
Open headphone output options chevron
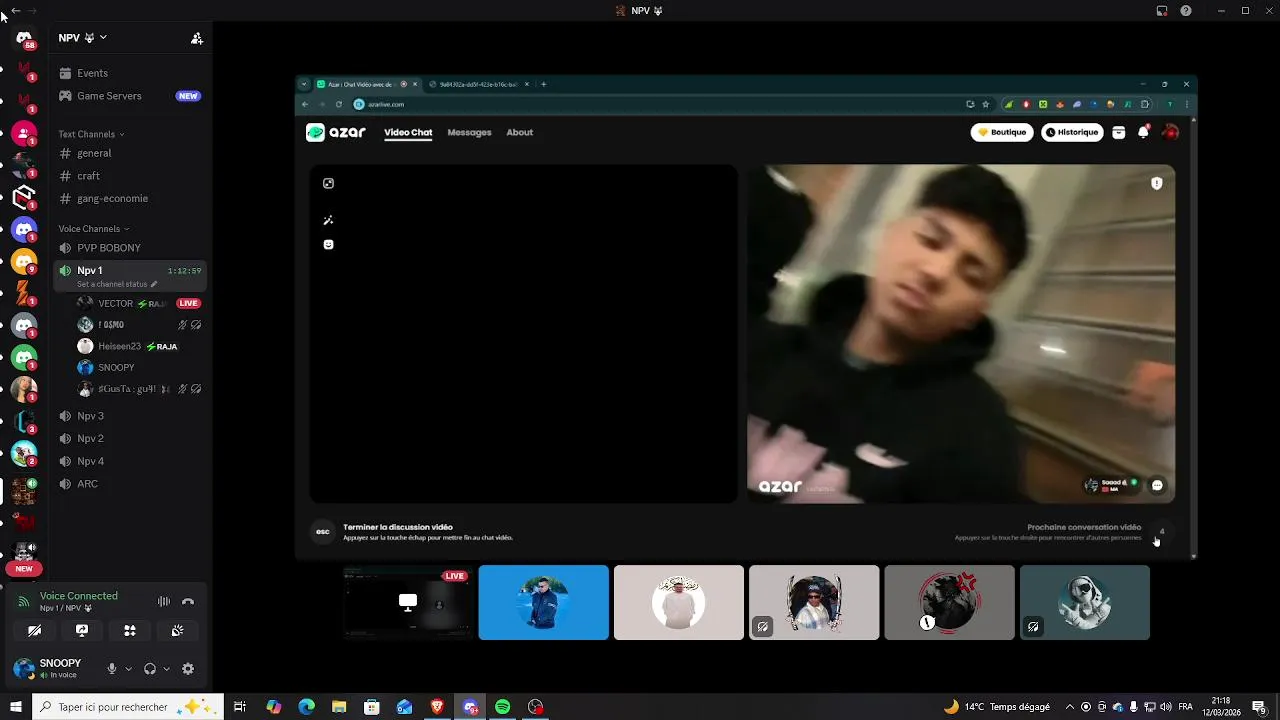click(166, 669)
